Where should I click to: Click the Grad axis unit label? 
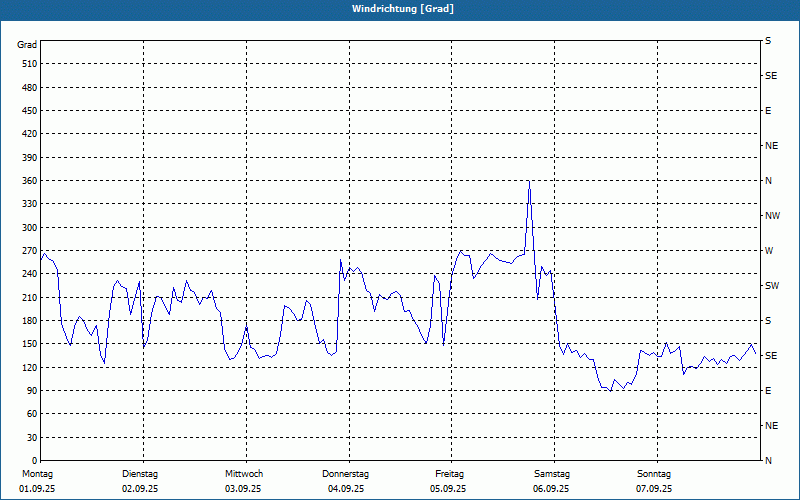[x=27, y=45]
